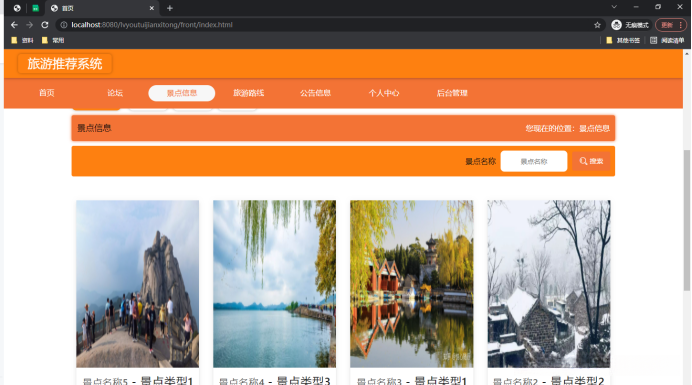Viewport: 692px width, 385px height.
Task: Open the lake with willow photo
Action: [275, 283]
